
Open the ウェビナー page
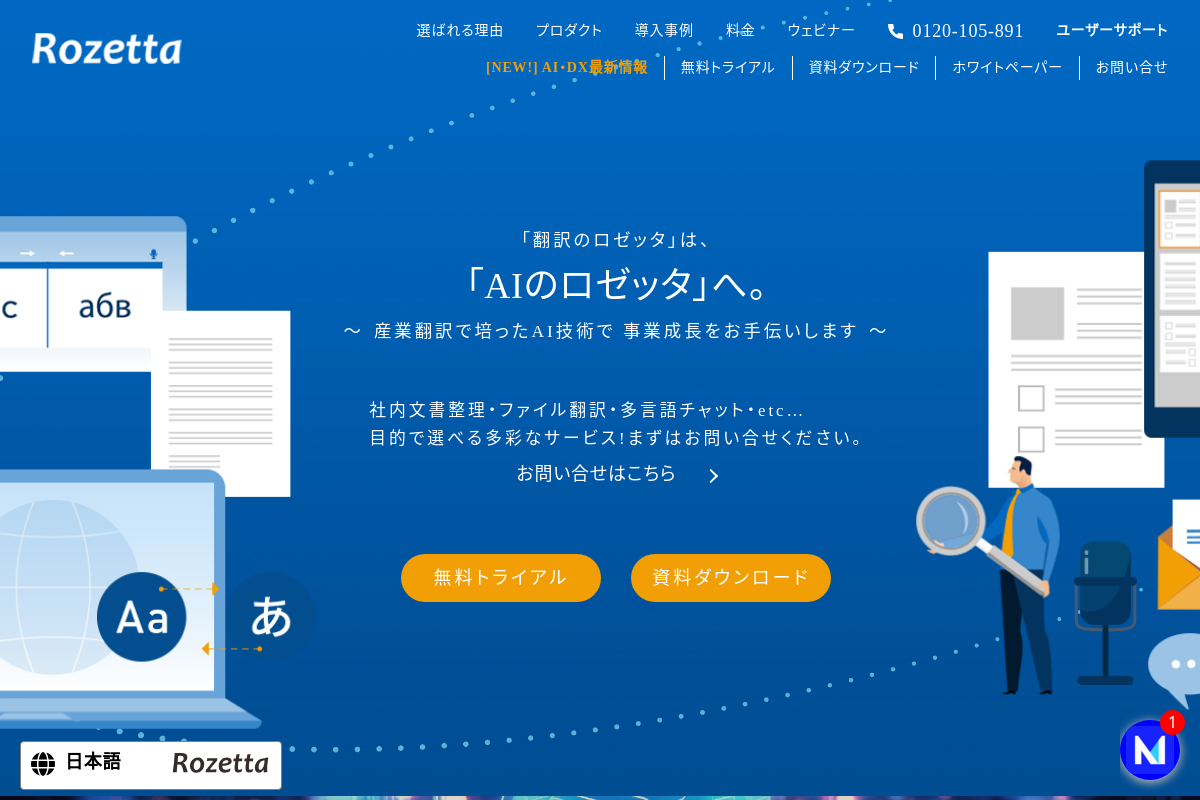tap(821, 30)
